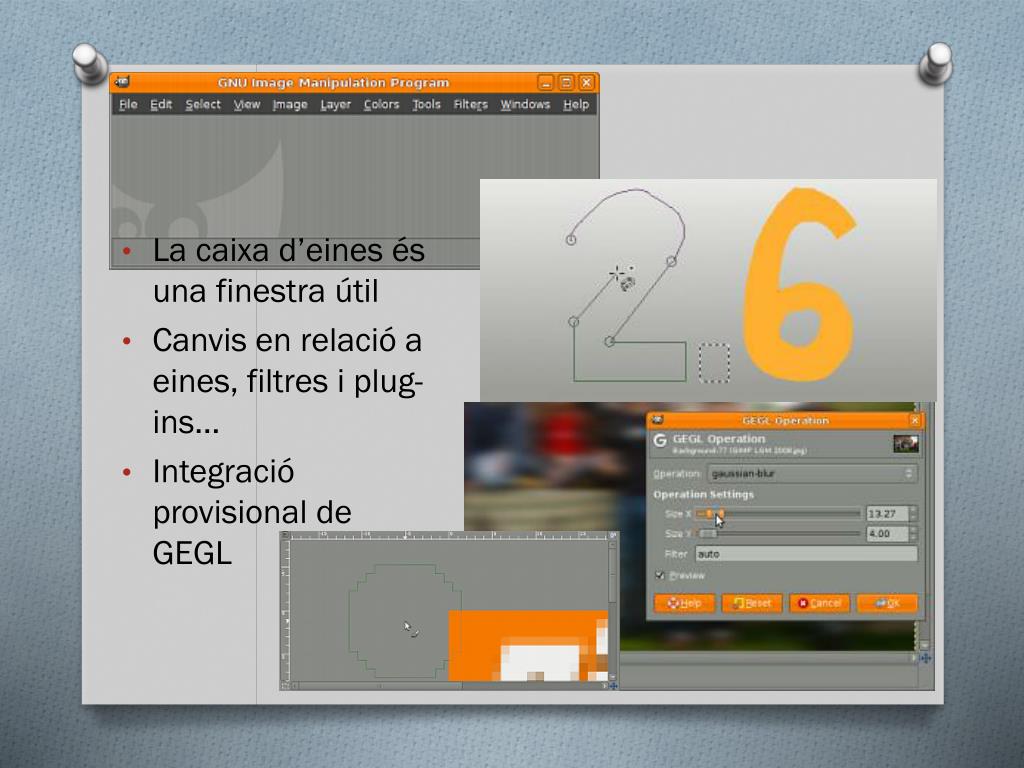Click the horizontal scrollbar of the pixel canvas
The width and height of the screenshot is (1024, 768).
[449, 686]
